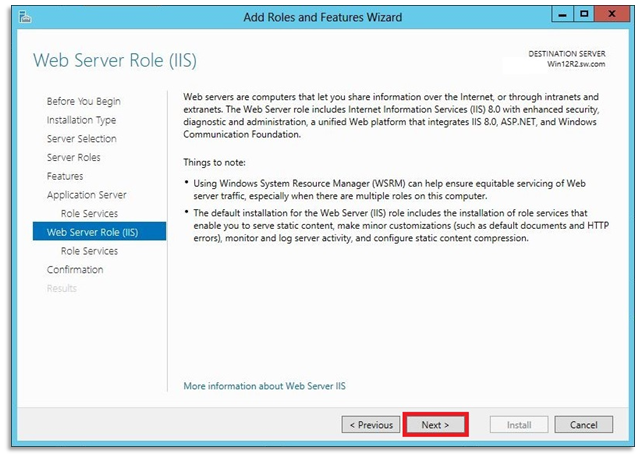
Task: Open the Installation Type step
Action: 81,120
